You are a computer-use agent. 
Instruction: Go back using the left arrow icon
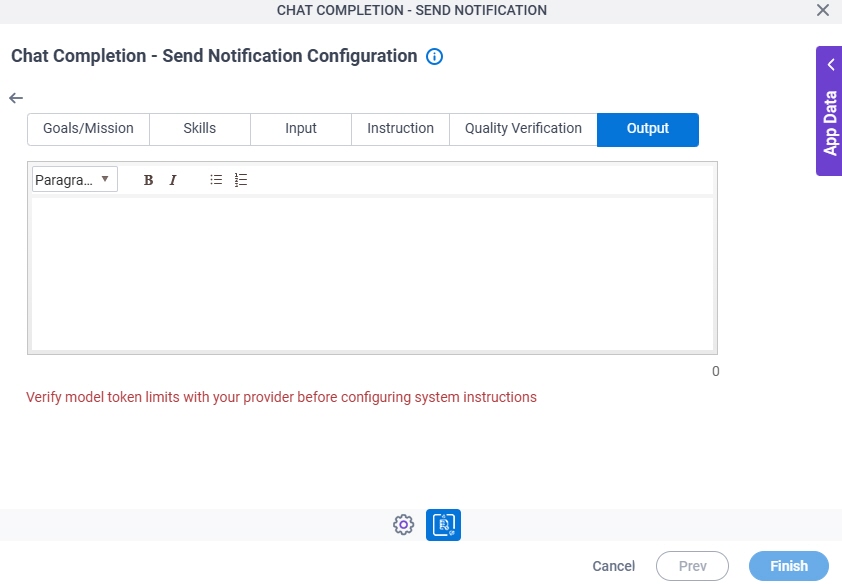(16, 98)
